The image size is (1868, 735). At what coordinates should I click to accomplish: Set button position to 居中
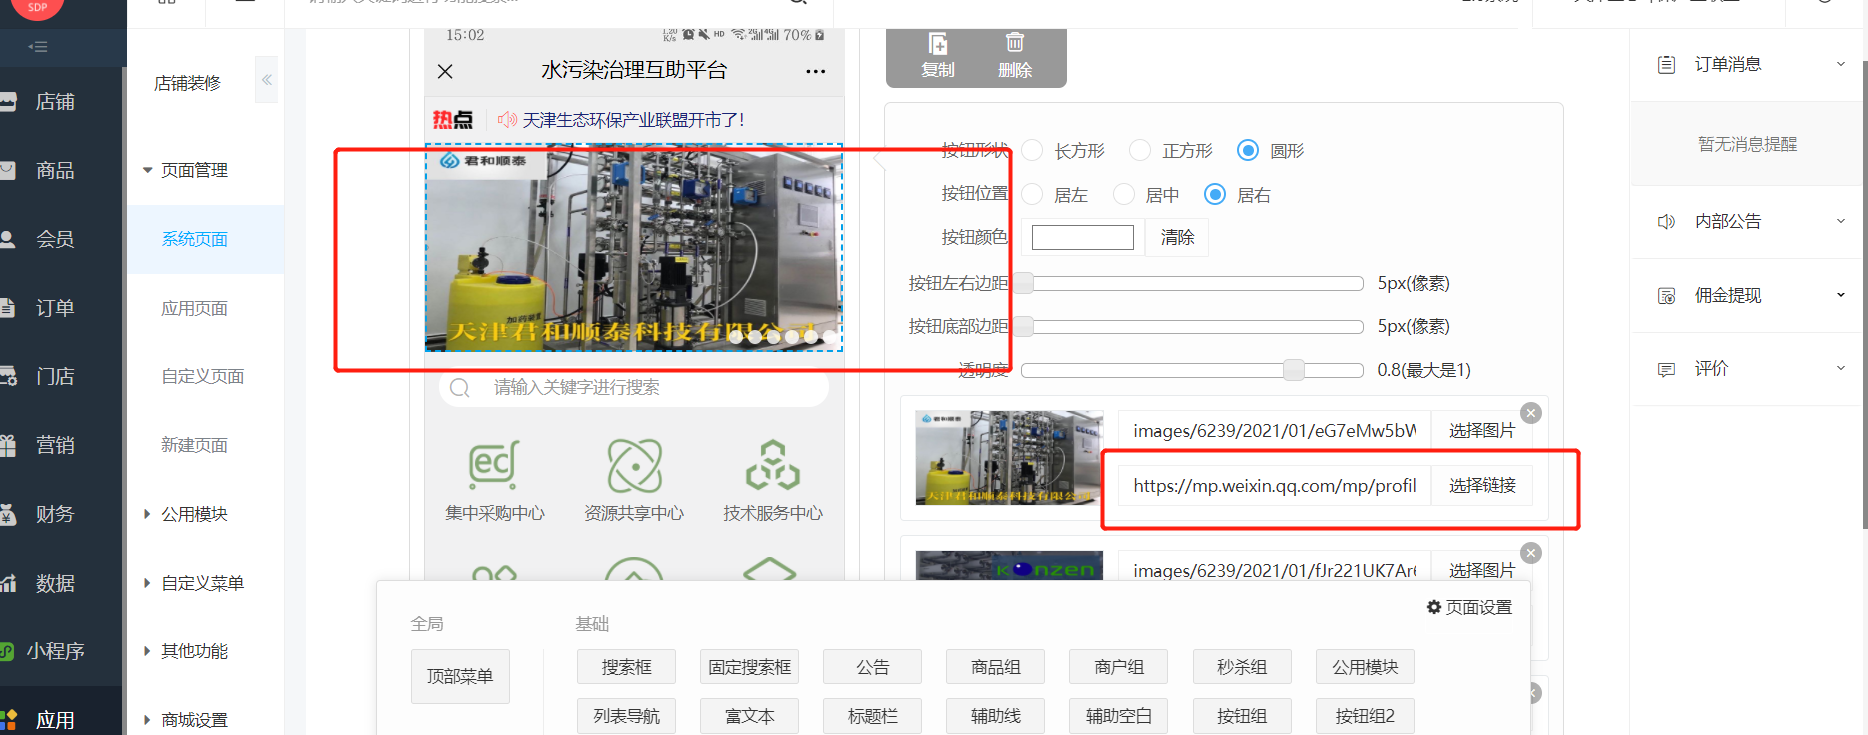coord(1124,194)
